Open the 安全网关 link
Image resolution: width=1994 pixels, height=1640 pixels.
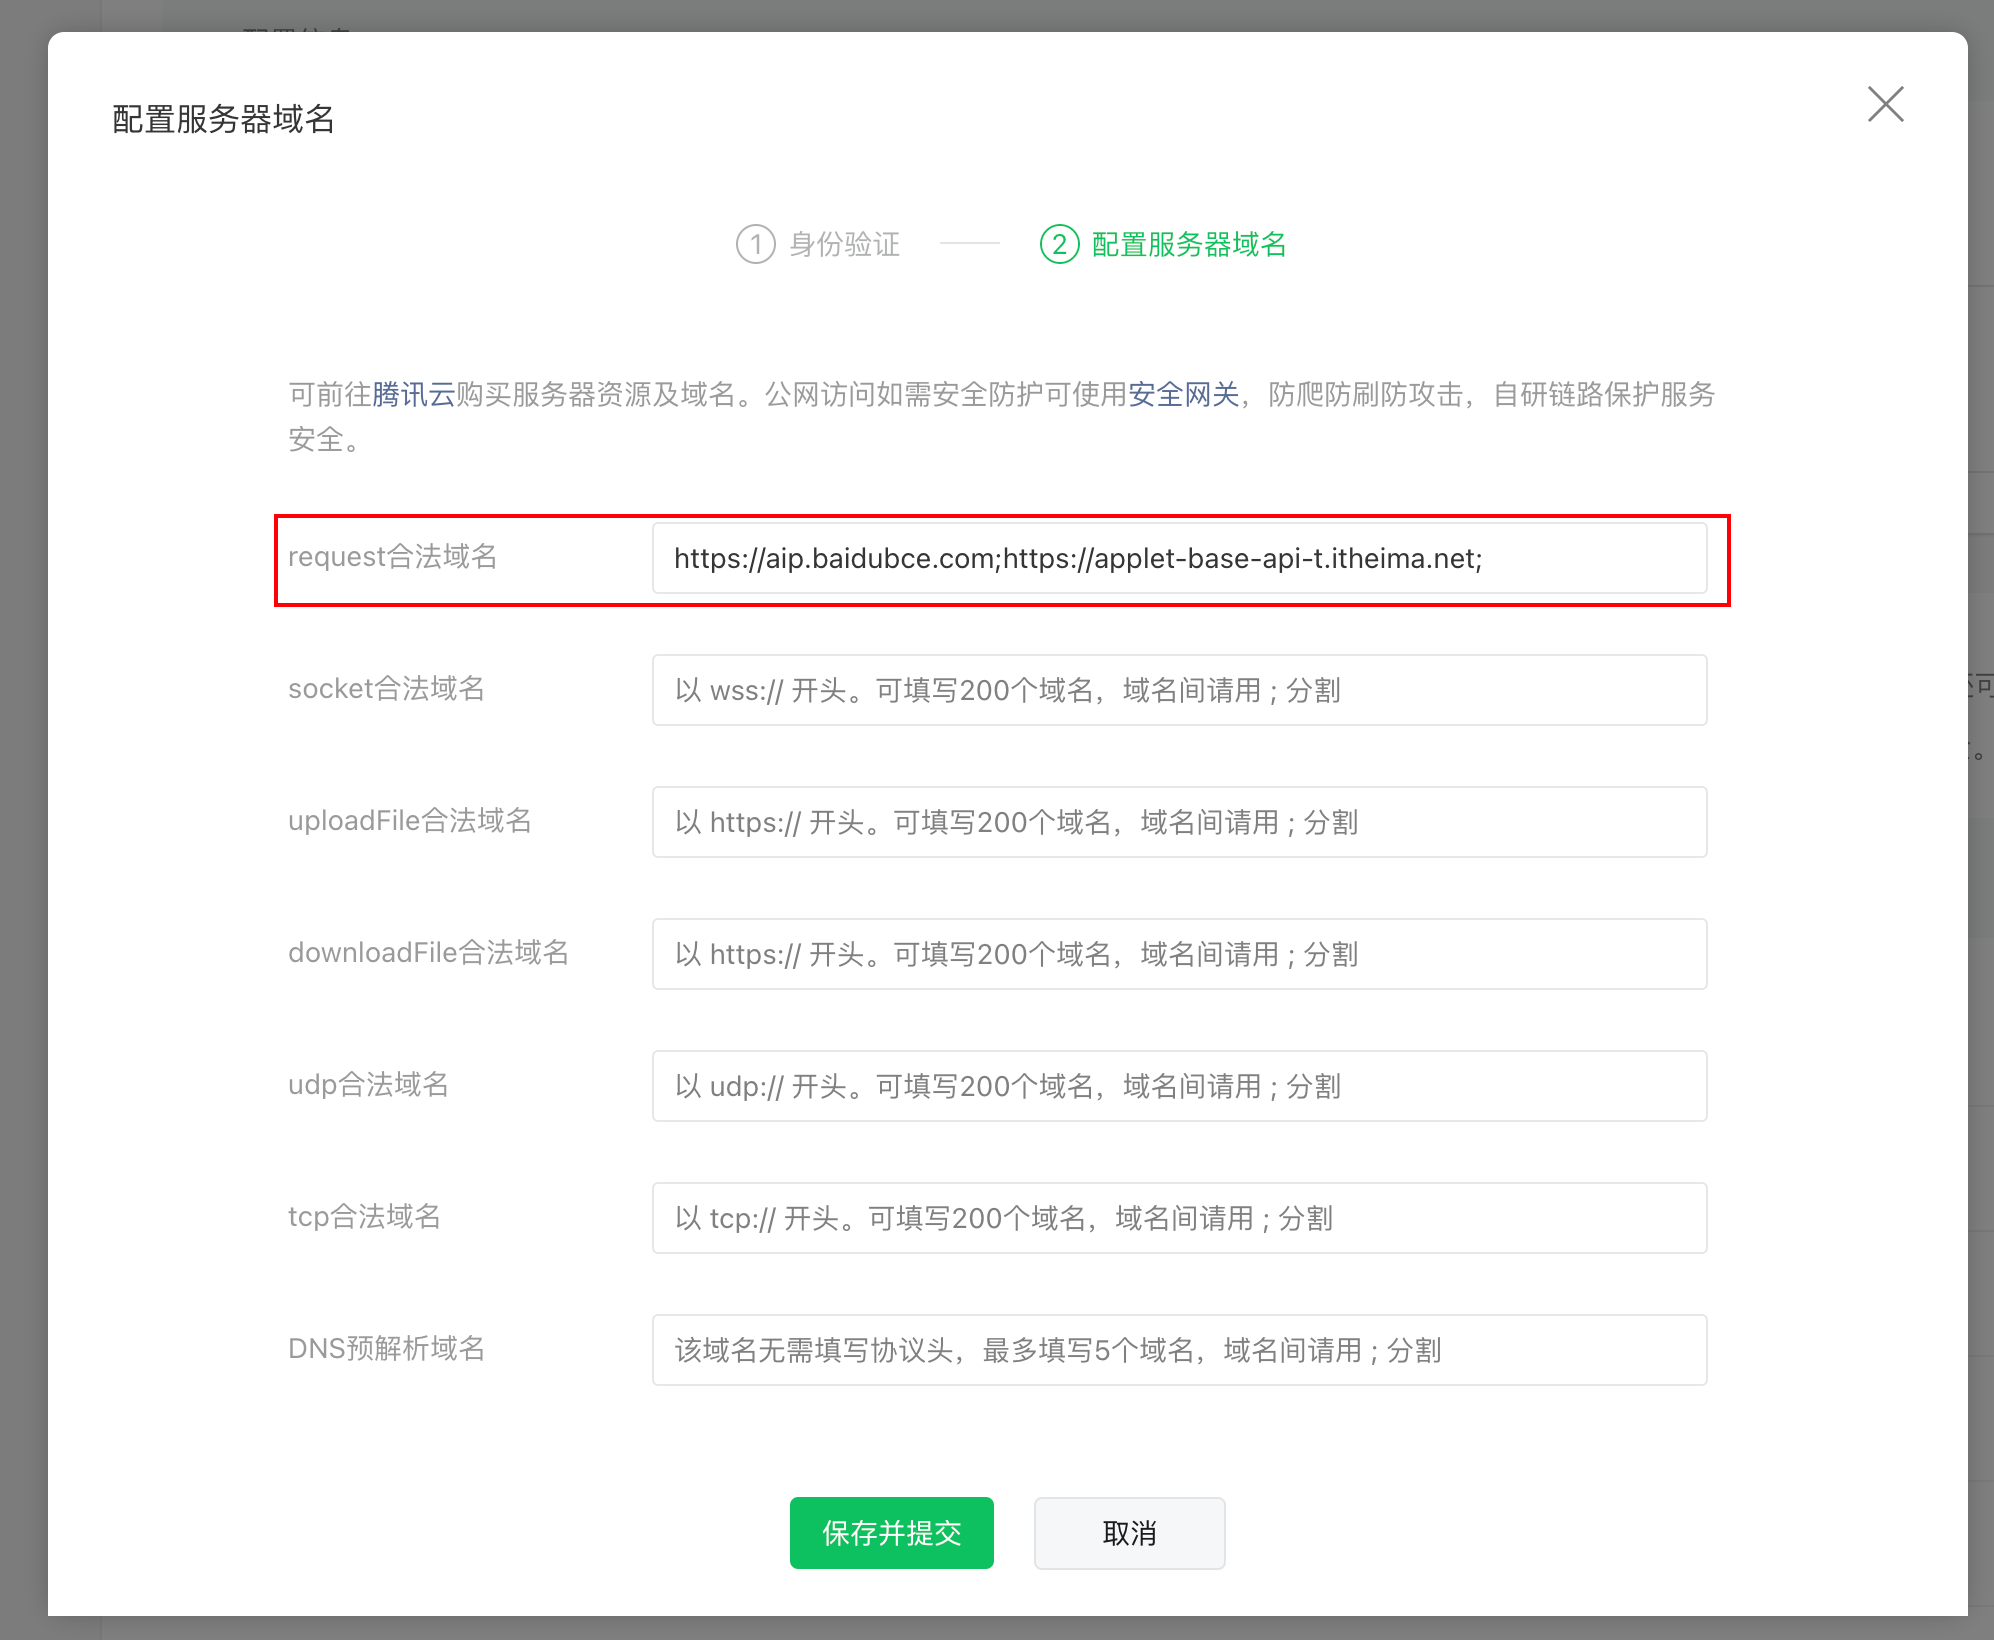[1183, 394]
